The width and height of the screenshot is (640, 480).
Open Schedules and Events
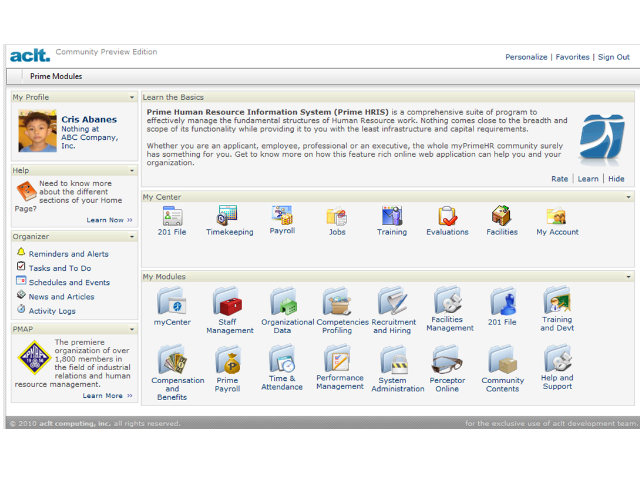click(x=69, y=282)
